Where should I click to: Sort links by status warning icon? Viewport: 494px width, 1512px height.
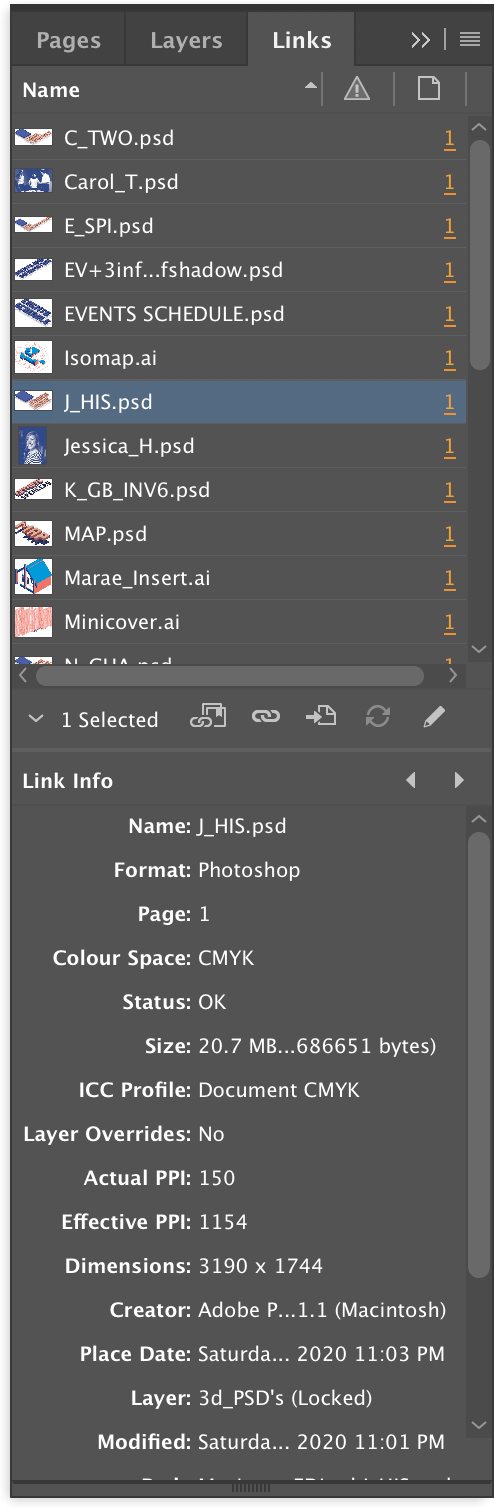357,90
